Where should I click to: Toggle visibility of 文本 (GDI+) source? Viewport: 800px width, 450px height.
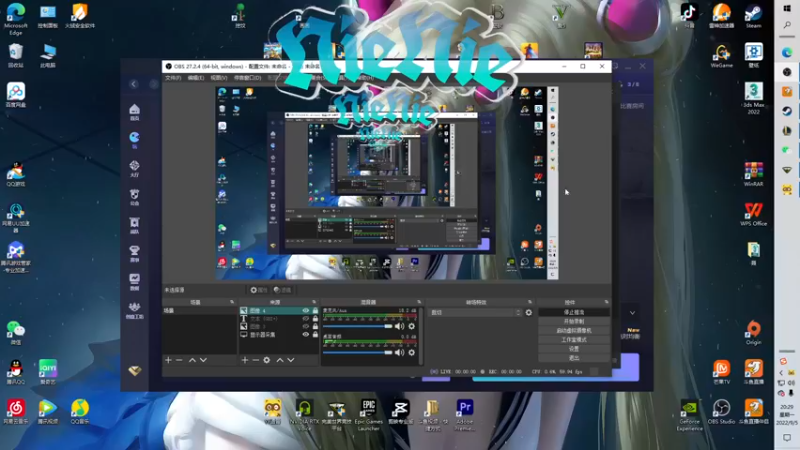[x=306, y=318]
